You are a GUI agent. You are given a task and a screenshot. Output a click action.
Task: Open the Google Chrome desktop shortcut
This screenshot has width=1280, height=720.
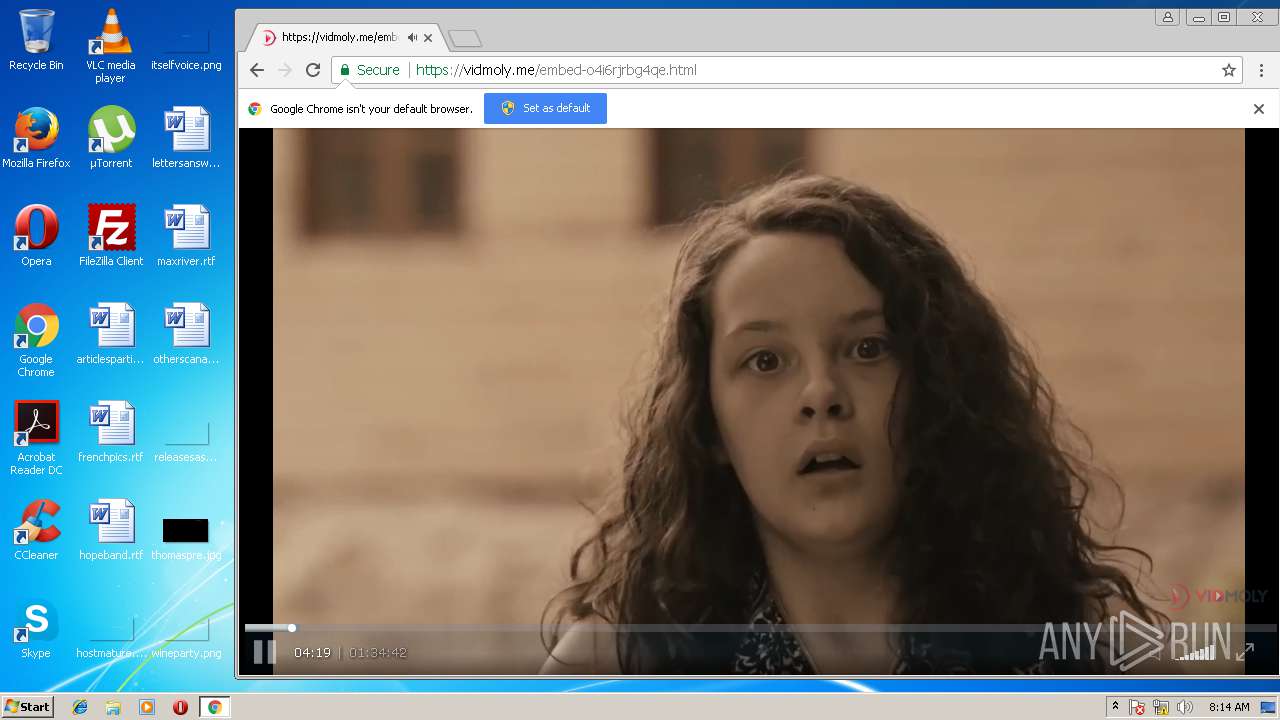[x=36, y=340]
